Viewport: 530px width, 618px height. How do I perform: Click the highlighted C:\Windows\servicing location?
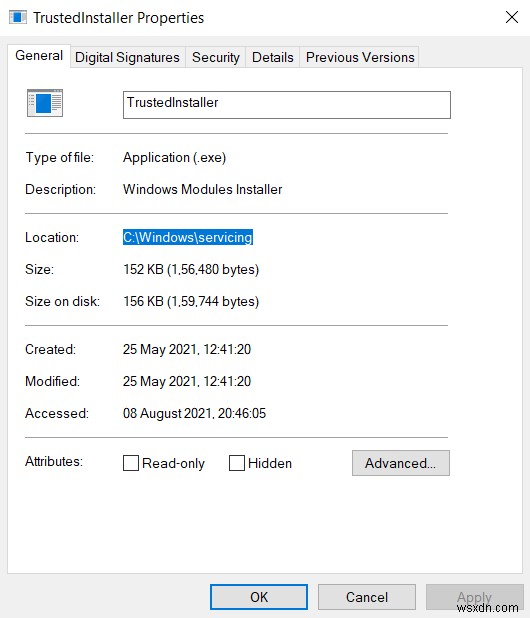(188, 237)
